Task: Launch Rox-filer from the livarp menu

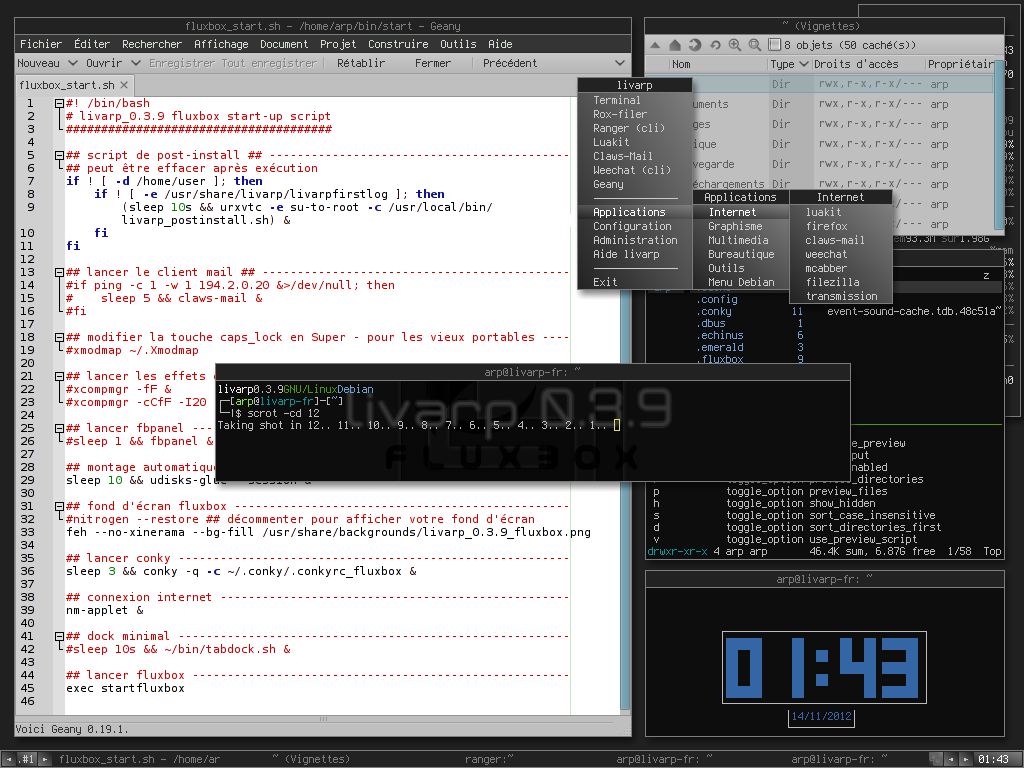Action: pyautogui.click(x=635, y=114)
